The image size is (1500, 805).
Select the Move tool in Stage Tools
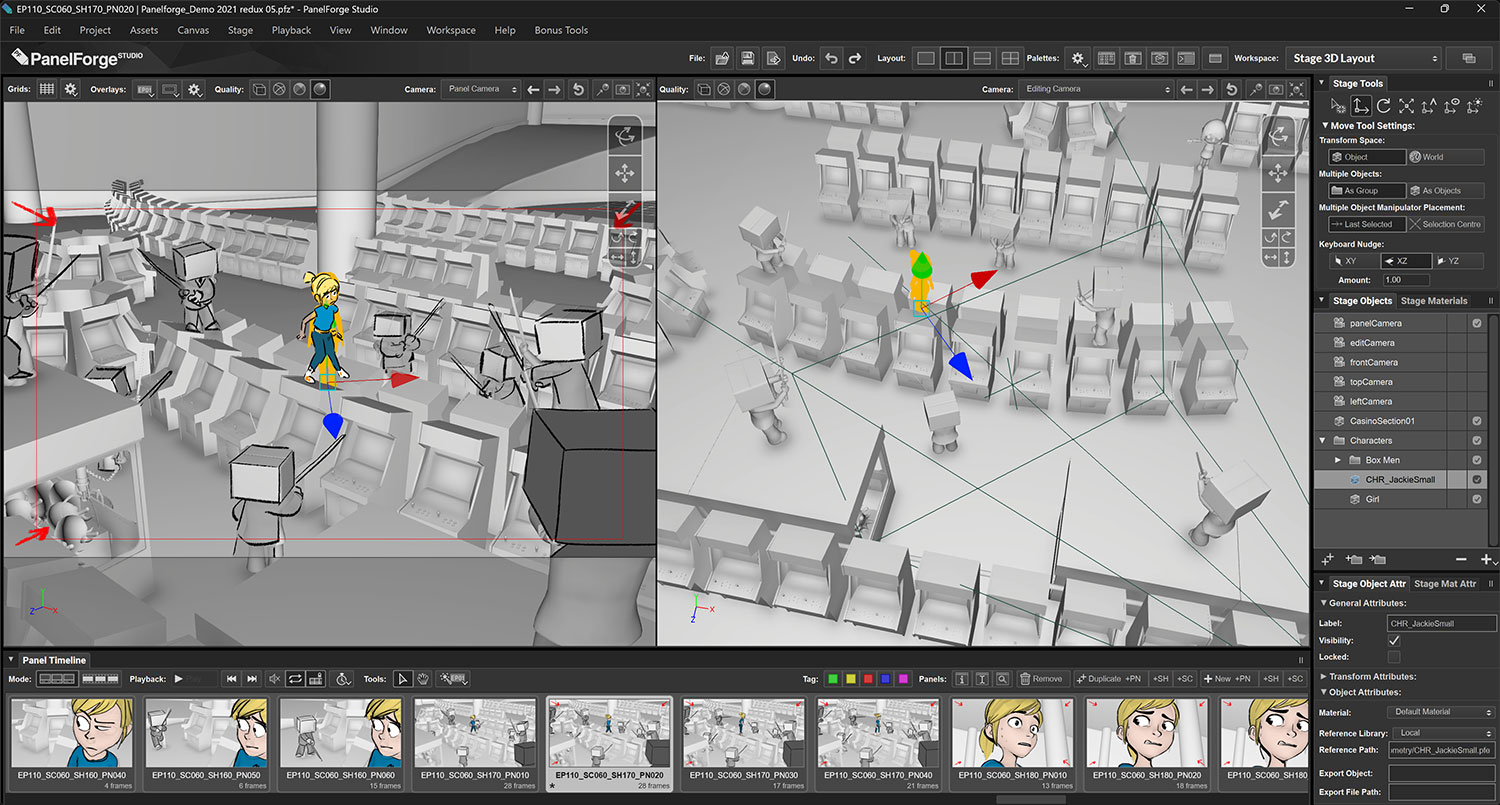[x=1360, y=105]
